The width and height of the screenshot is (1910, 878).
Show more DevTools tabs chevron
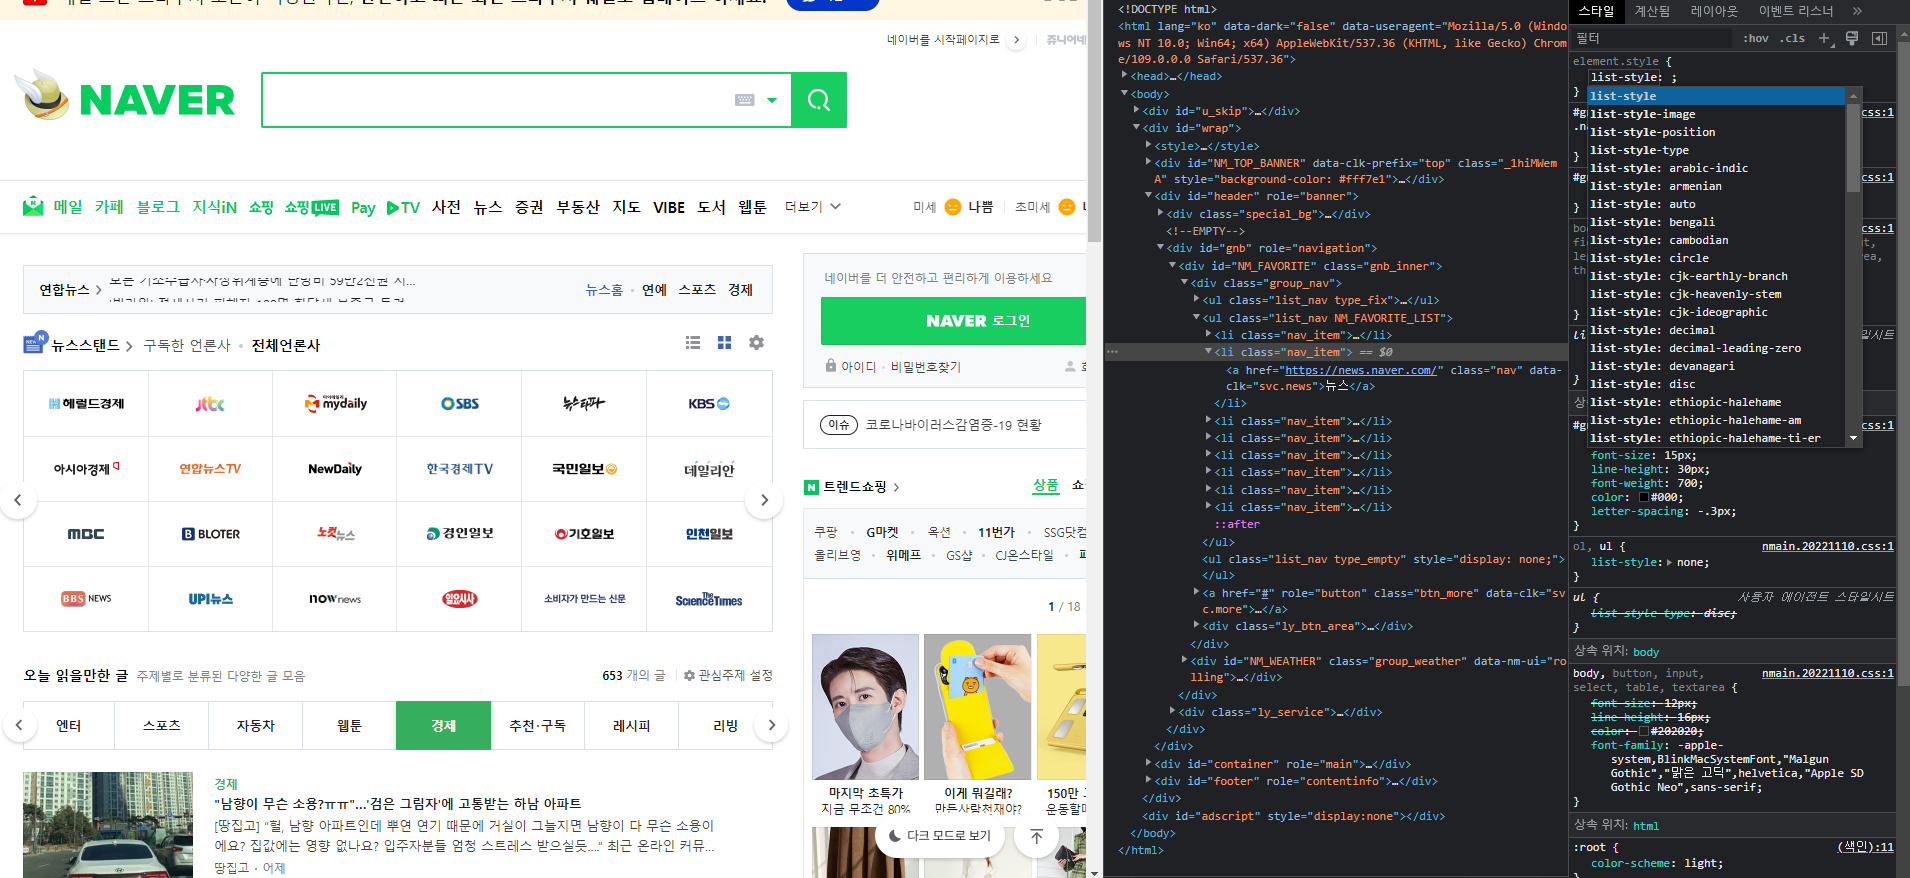[1857, 11]
